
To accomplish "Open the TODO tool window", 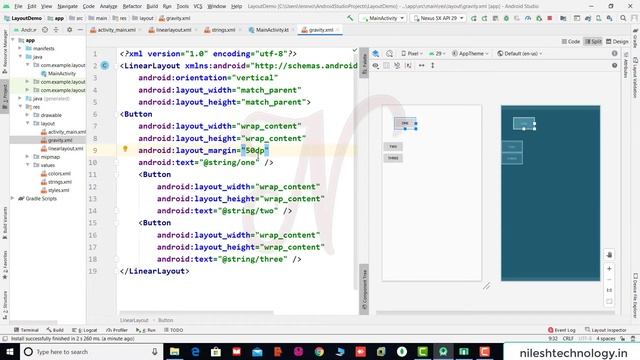I will coord(173,330).
